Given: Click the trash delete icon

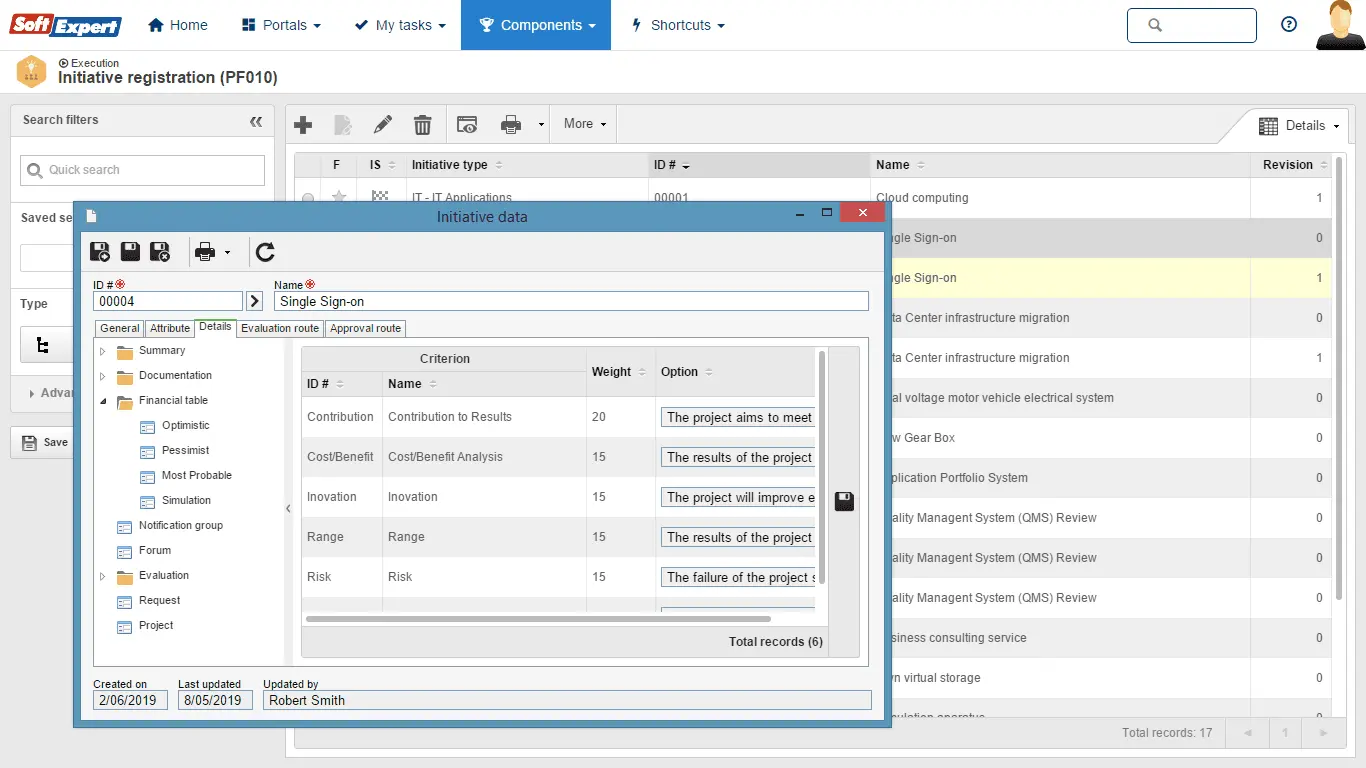Looking at the screenshot, I should pyautogui.click(x=422, y=125).
